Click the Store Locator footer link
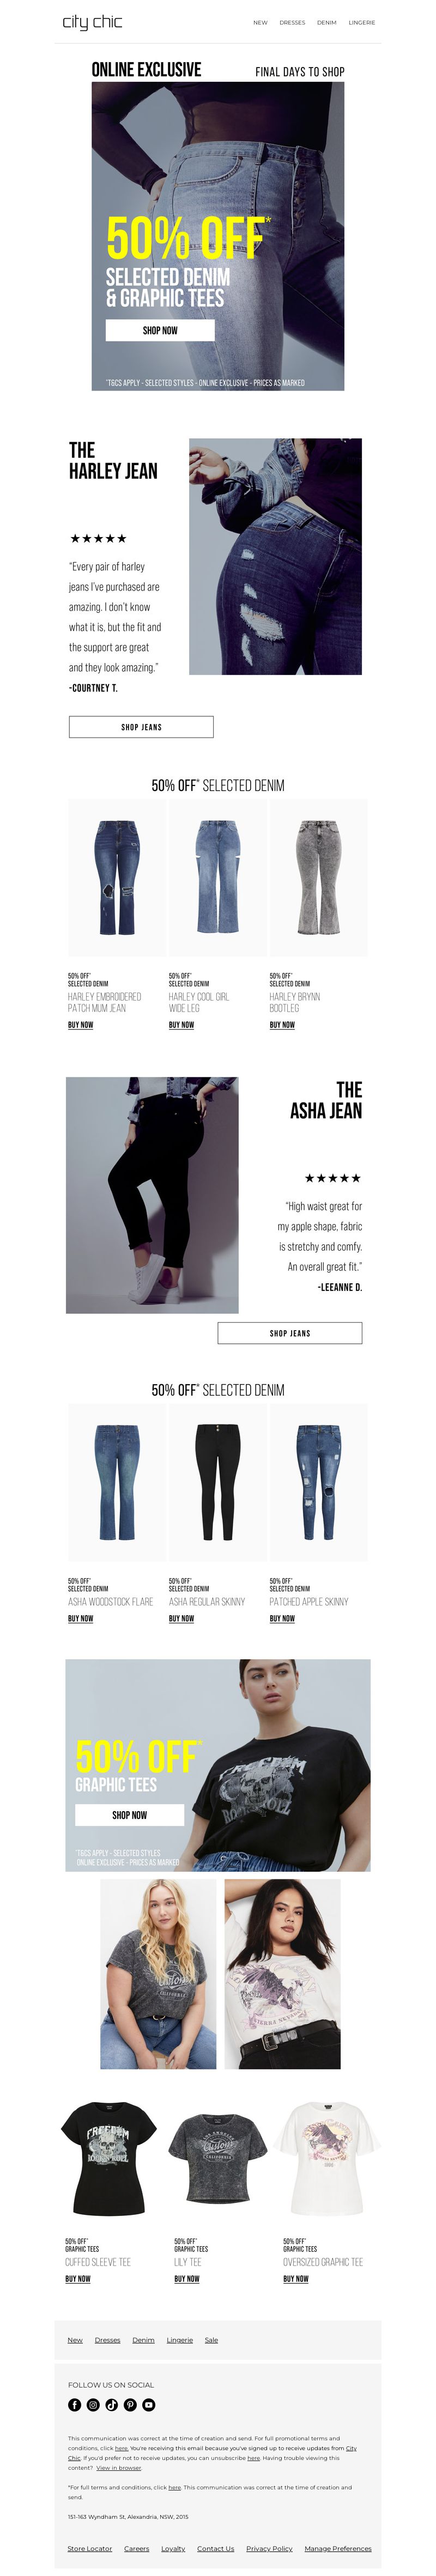Screen dimensions: 436x2576 click(x=90, y=2548)
